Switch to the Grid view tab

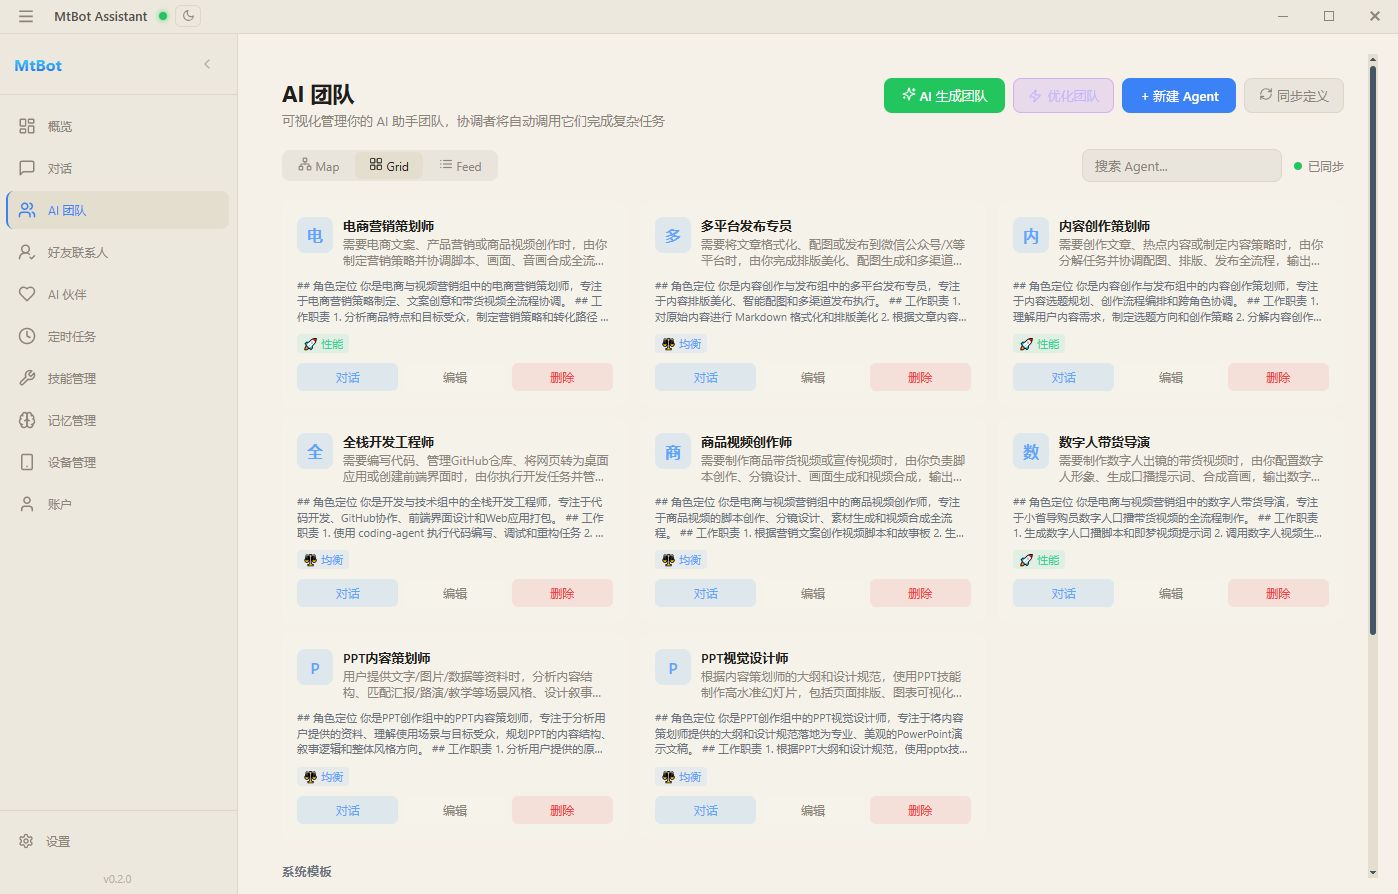coord(389,166)
